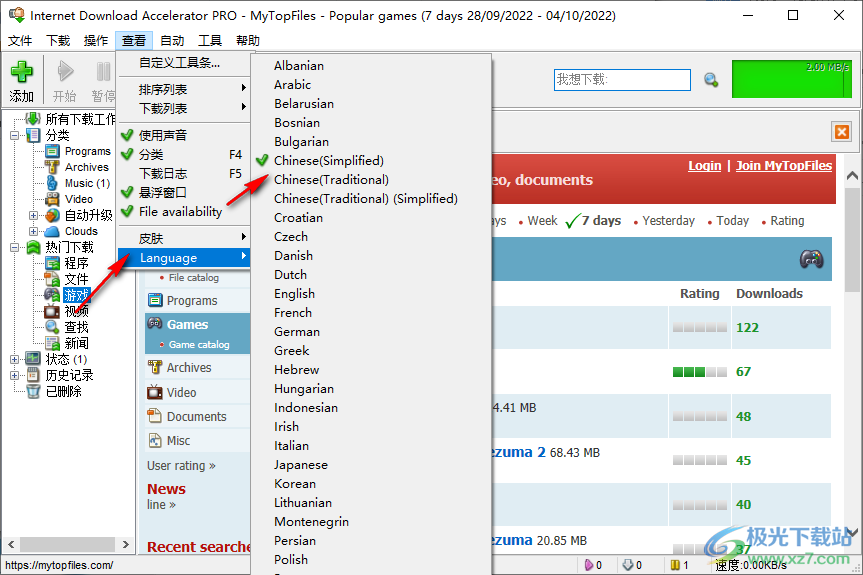The height and width of the screenshot is (575, 863).
Task: Collapse the 分类 tree node
Action: point(15,135)
